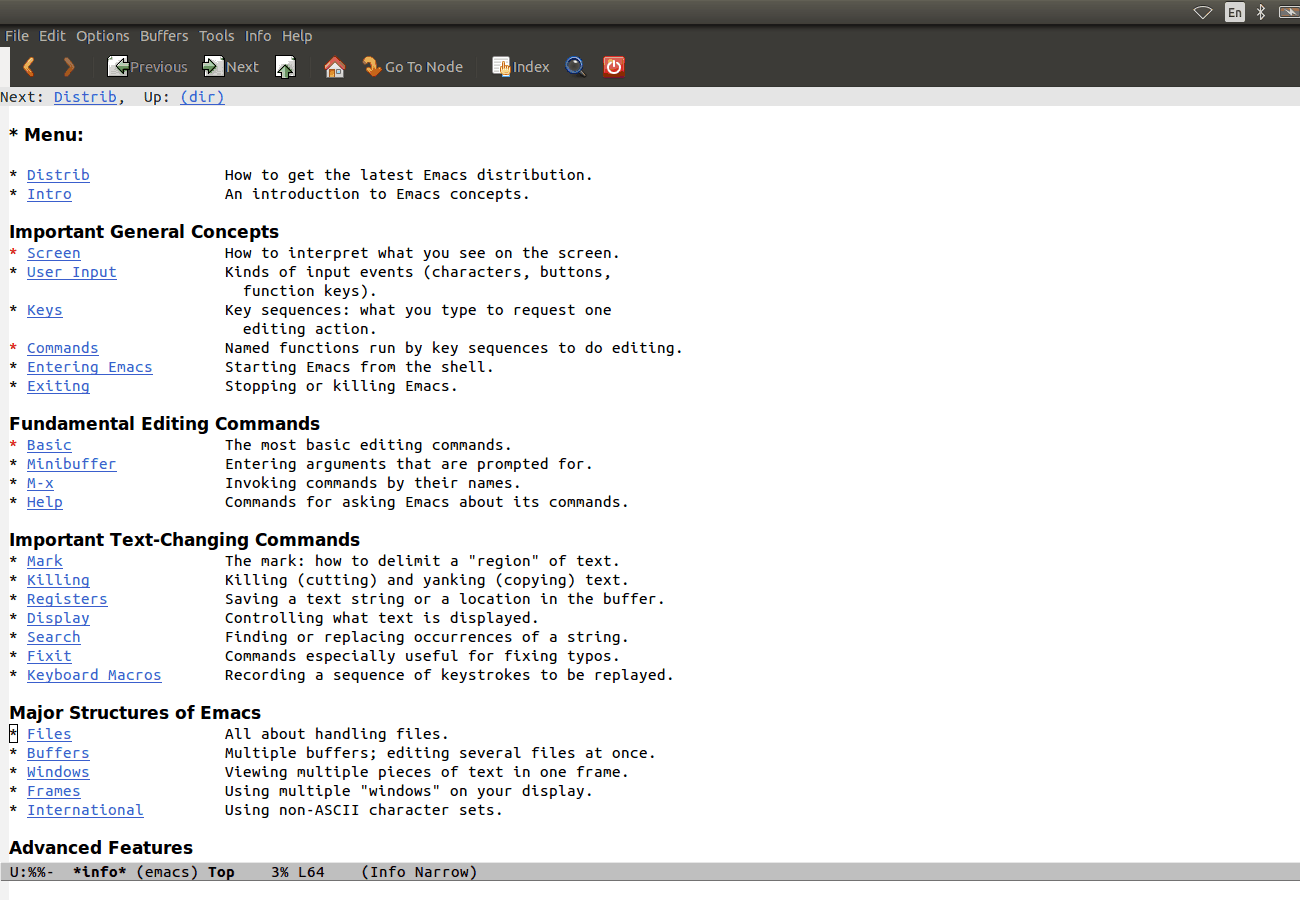Open the Windows node link

(x=58, y=772)
